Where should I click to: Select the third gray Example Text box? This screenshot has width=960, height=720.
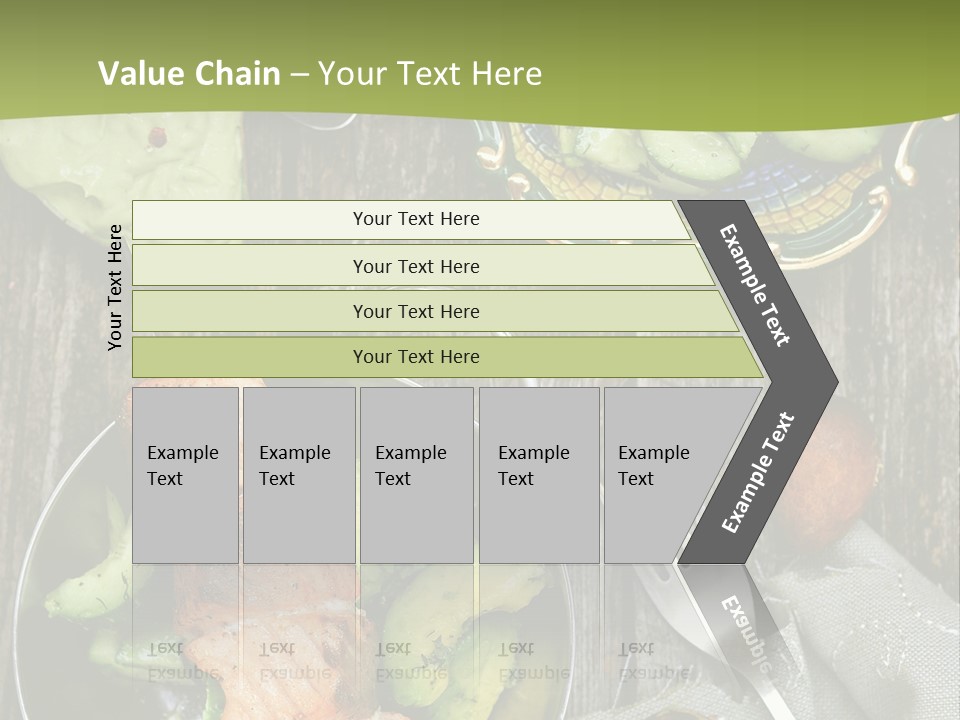tap(415, 475)
